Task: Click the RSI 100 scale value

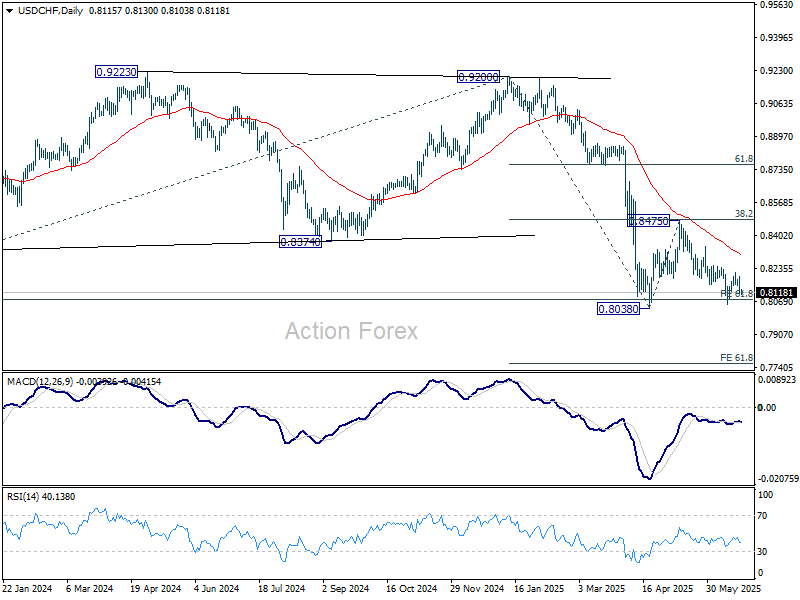Action: coord(766,494)
